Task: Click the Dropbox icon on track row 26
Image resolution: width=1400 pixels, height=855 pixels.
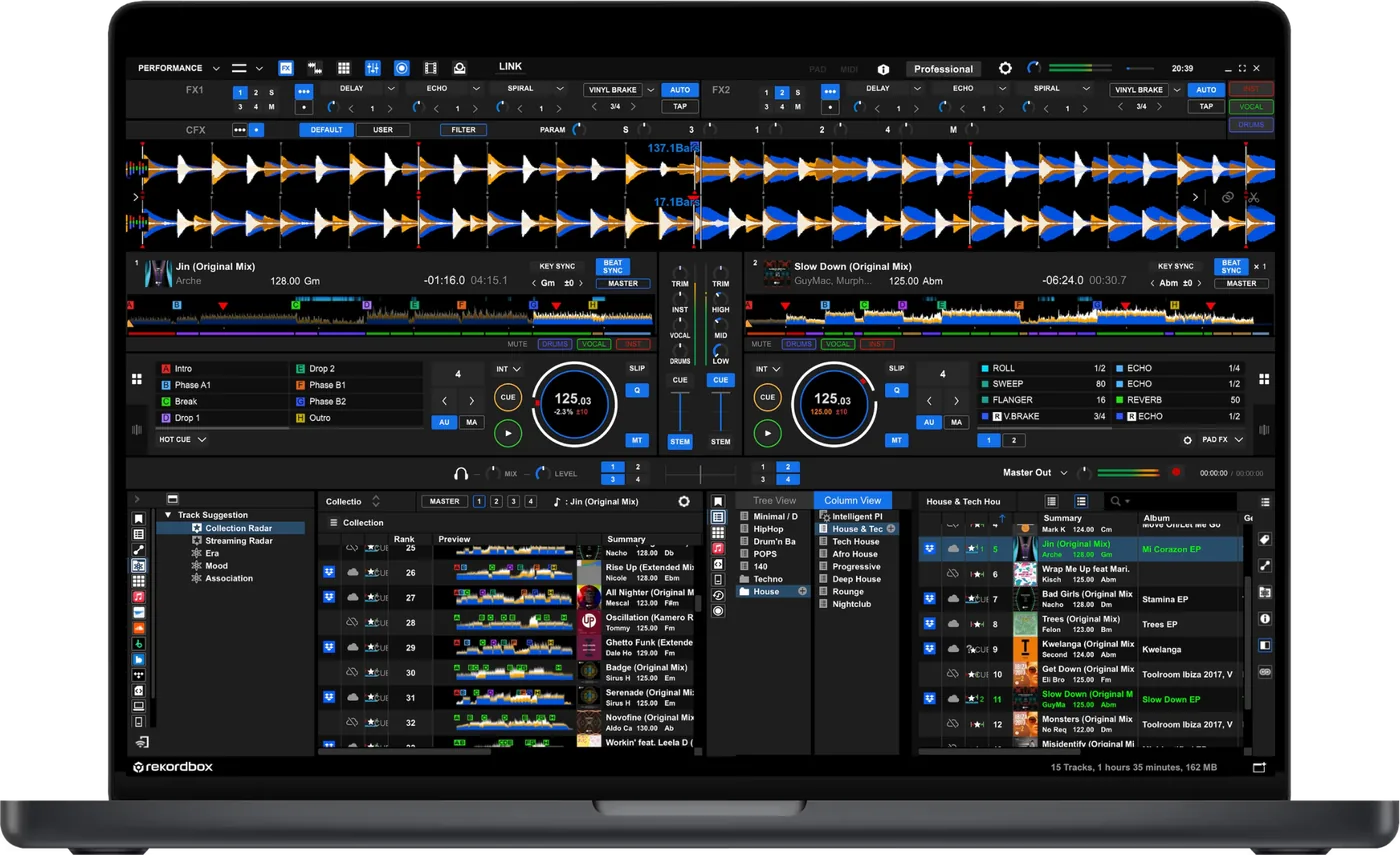Action: pos(329,572)
